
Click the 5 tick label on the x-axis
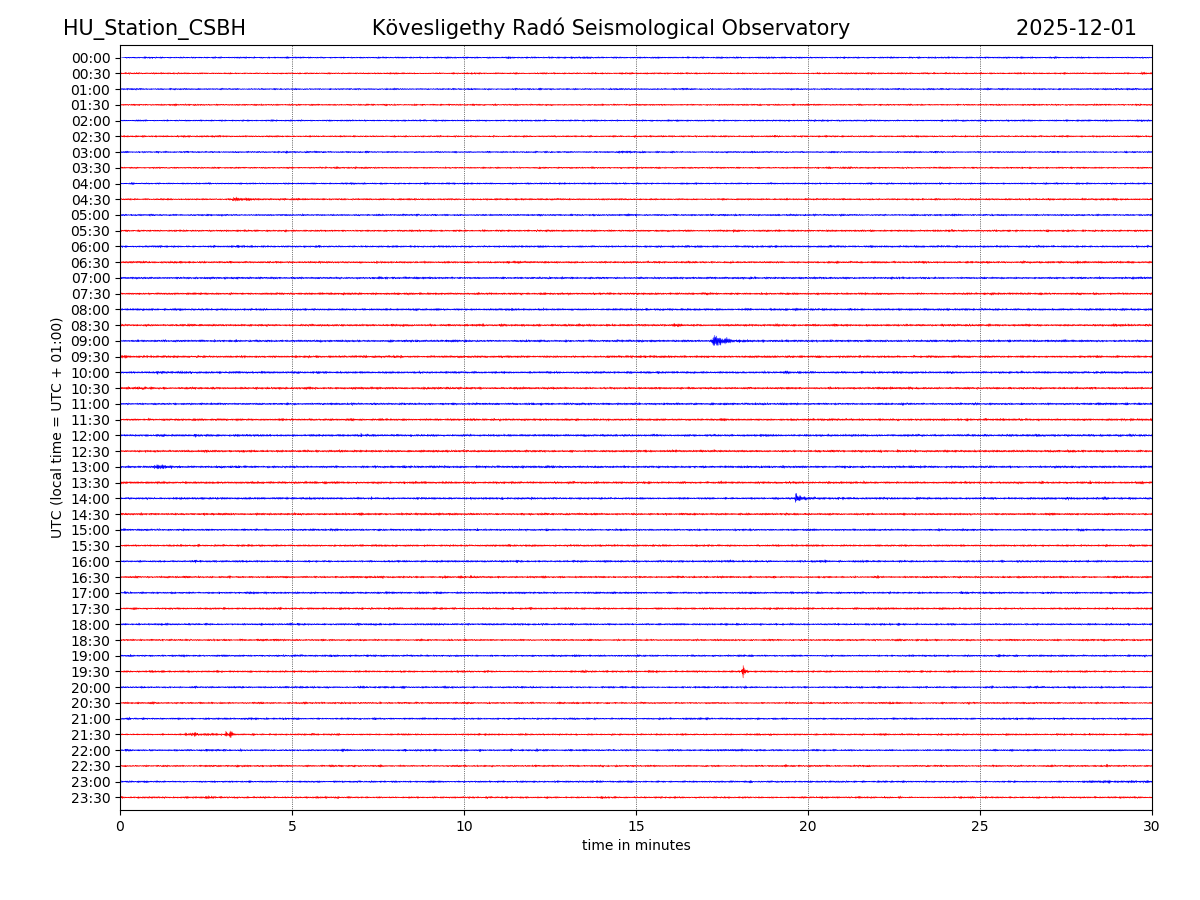pyautogui.click(x=292, y=826)
